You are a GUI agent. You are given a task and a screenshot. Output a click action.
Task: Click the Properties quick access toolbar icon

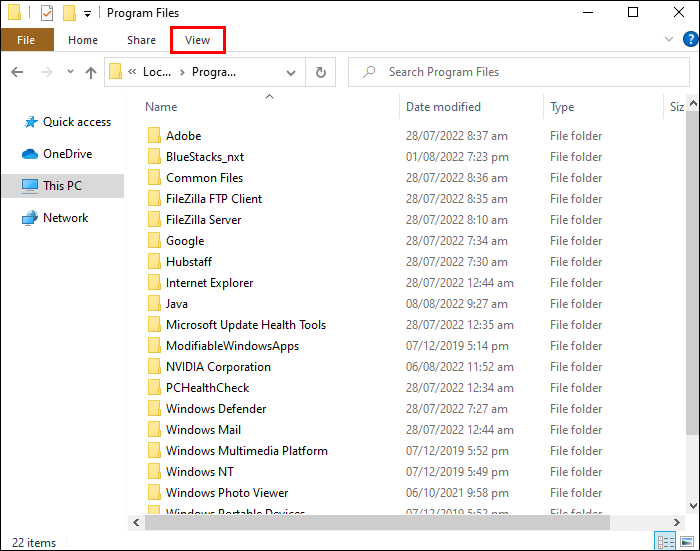[47, 13]
